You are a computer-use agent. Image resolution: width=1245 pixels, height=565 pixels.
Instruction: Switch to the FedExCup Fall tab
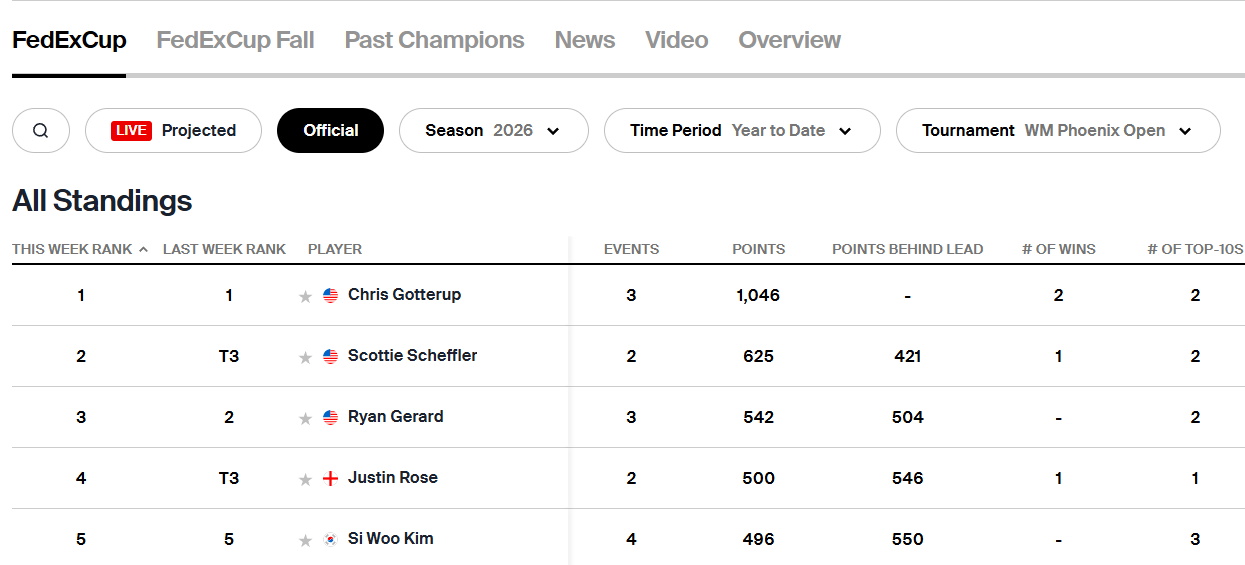[x=235, y=40]
